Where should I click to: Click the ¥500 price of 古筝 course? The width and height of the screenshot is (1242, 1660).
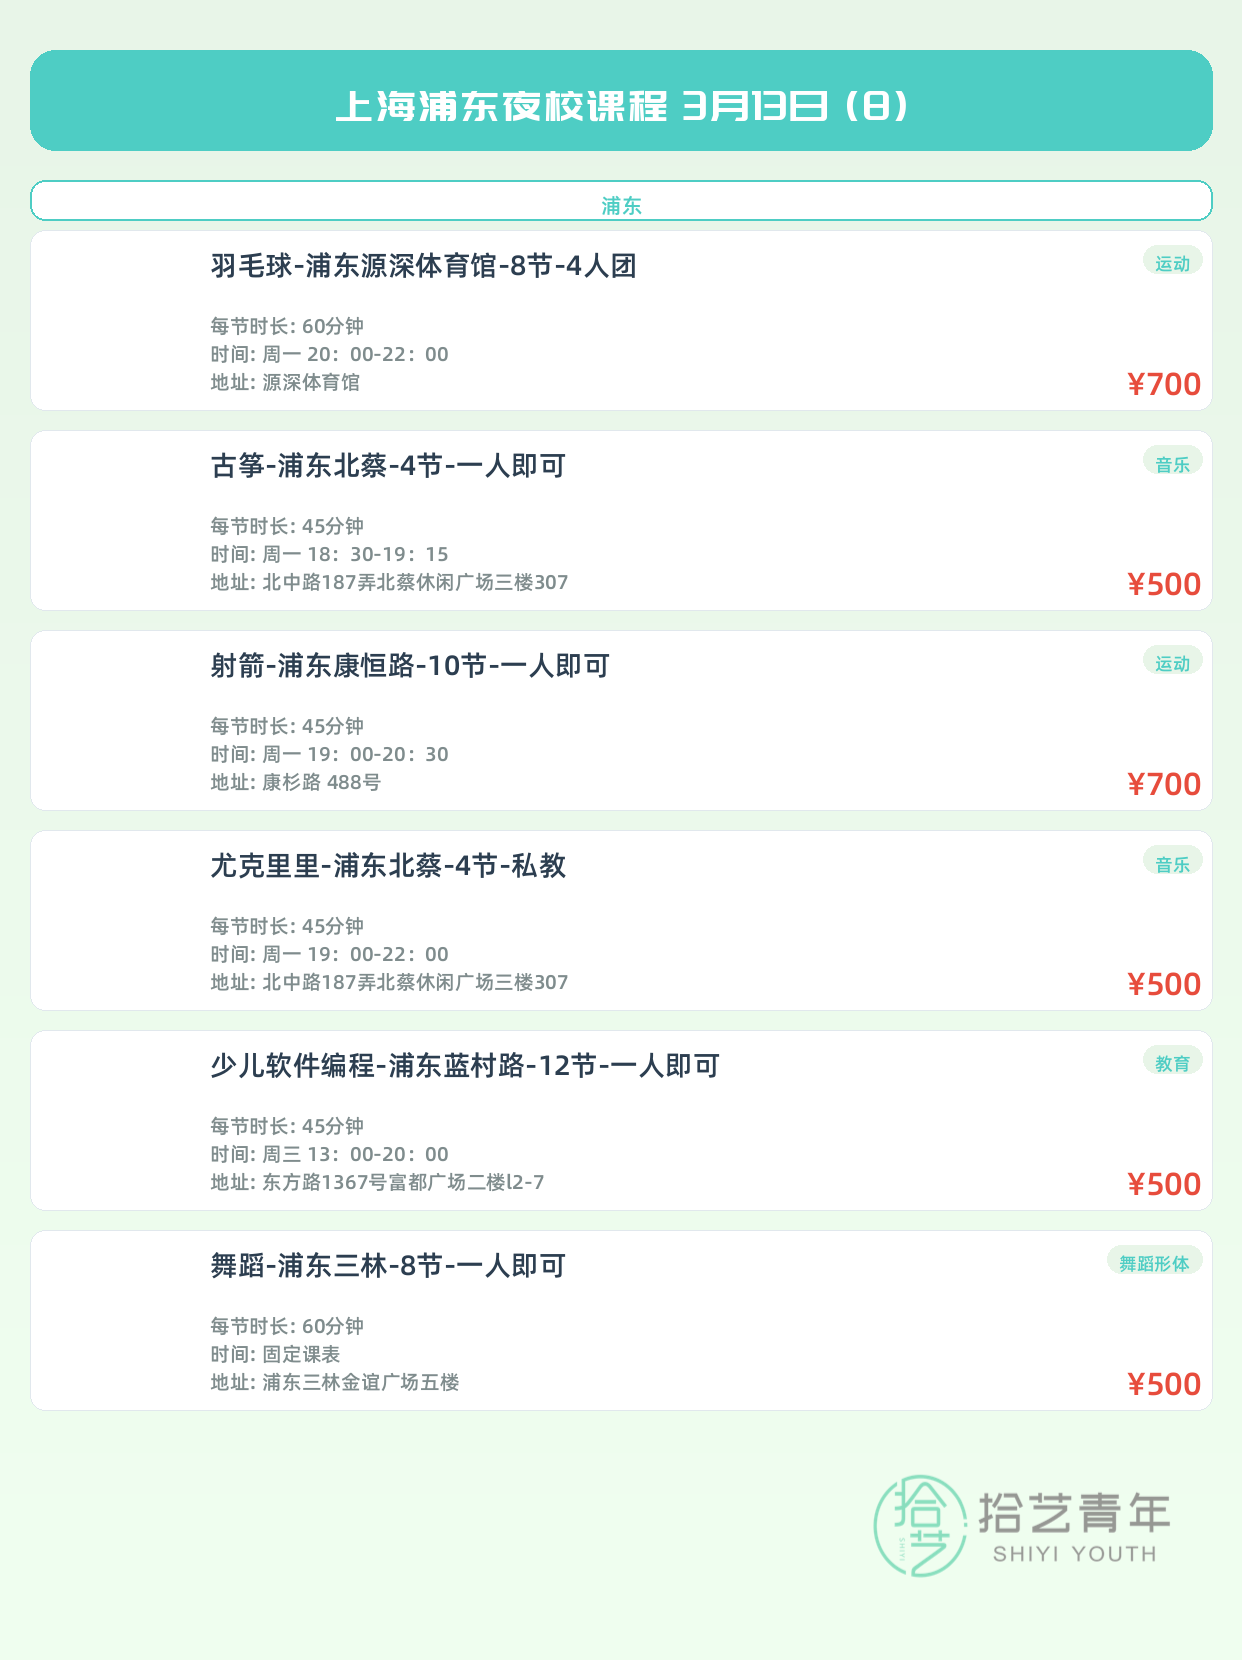click(1164, 584)
